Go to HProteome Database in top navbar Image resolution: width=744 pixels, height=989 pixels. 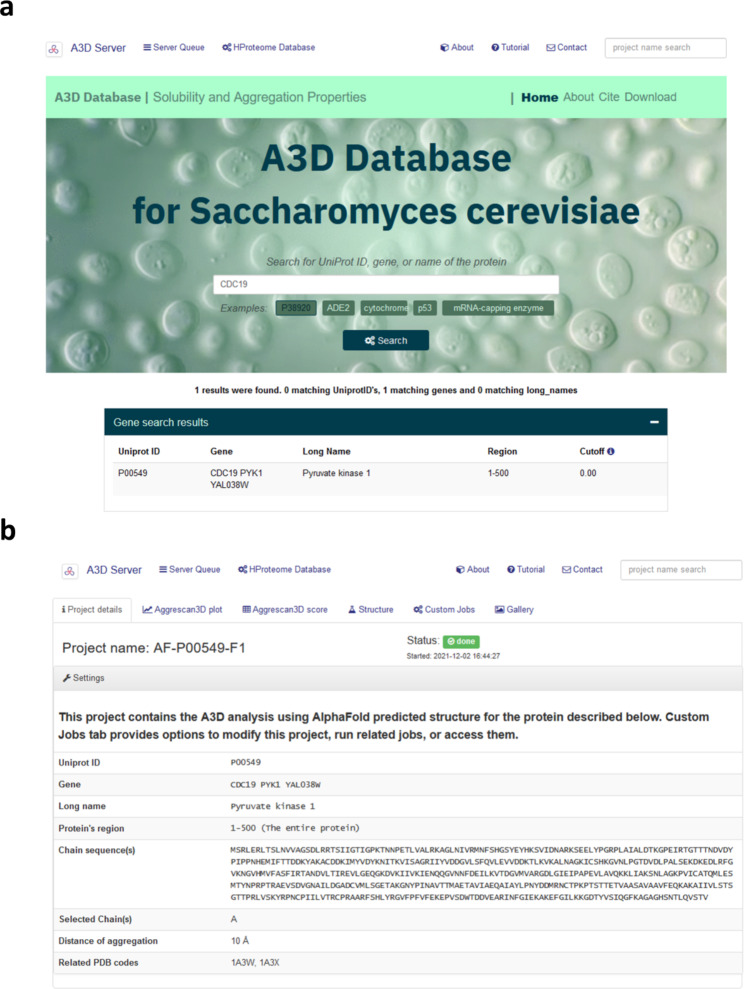click(268, 47)
